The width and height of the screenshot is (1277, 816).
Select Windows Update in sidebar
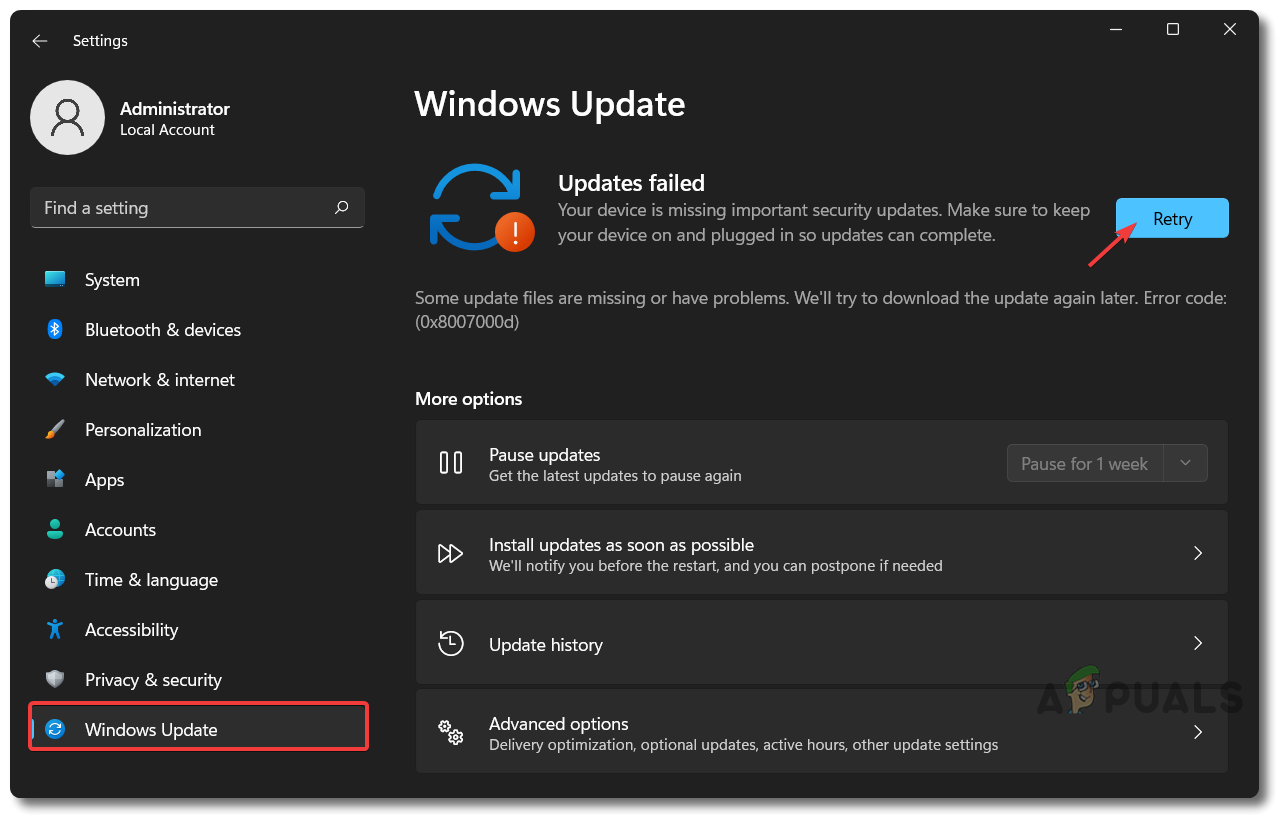click(198, 727)
